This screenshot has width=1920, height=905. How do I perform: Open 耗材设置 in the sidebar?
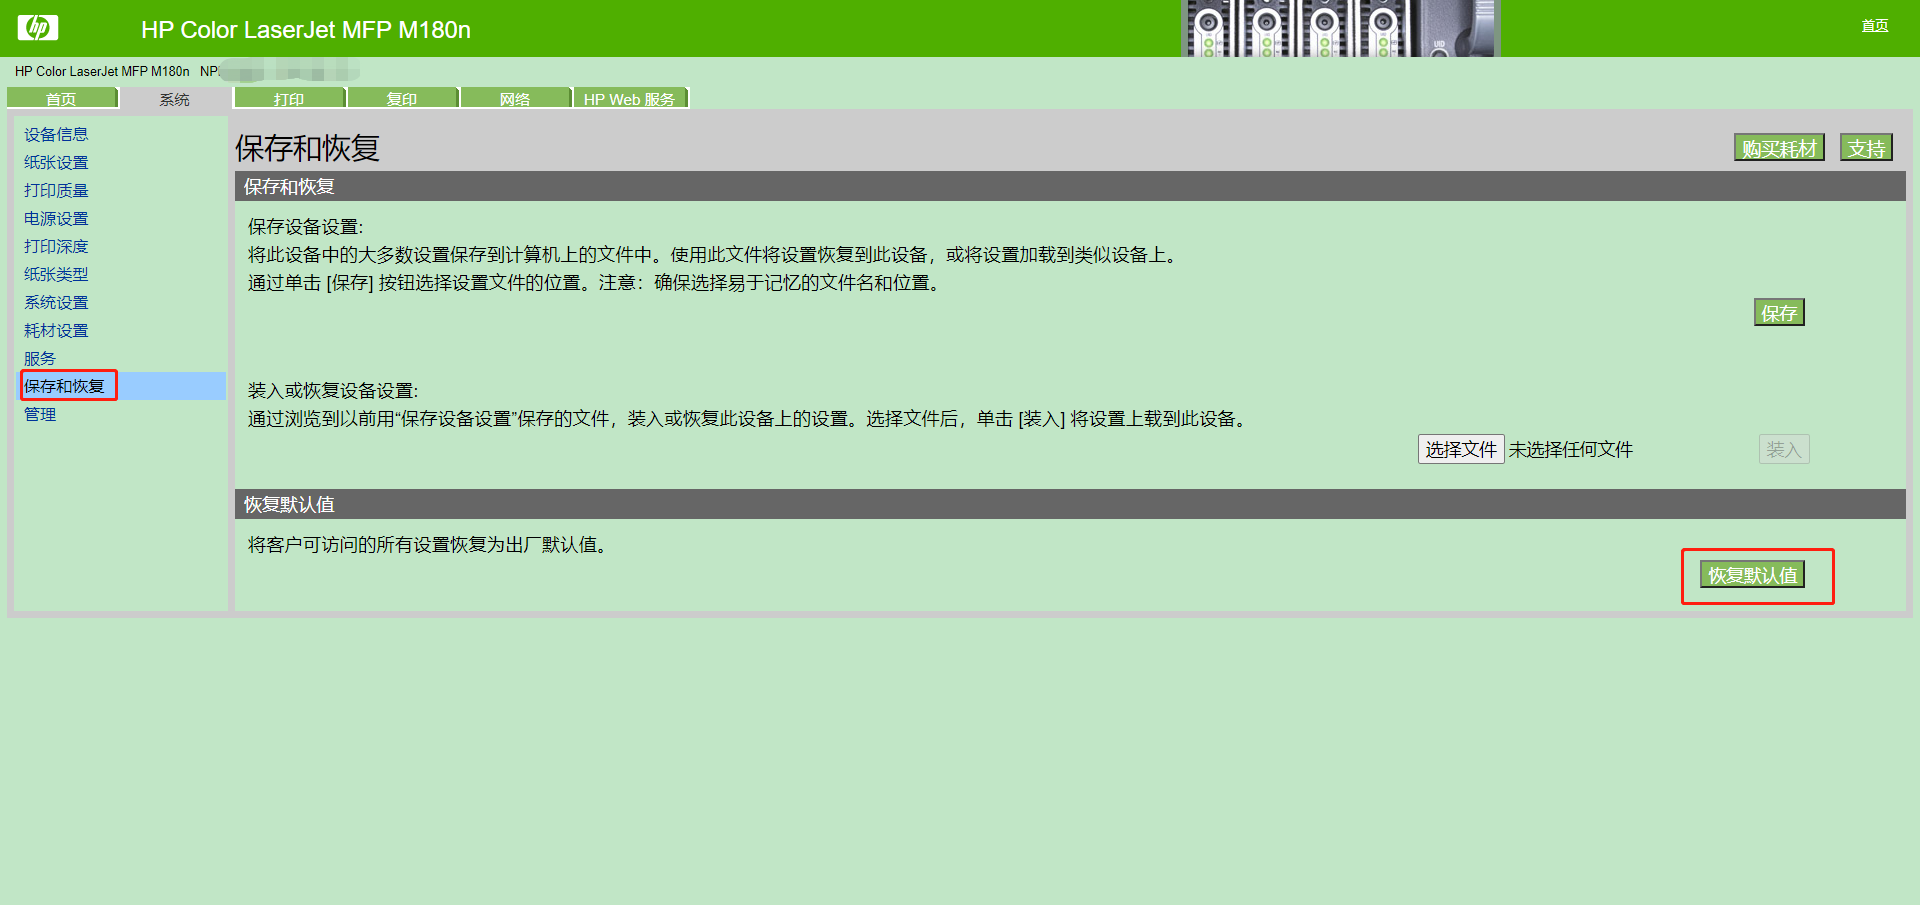pyautogui.click(x=56, y=330)
